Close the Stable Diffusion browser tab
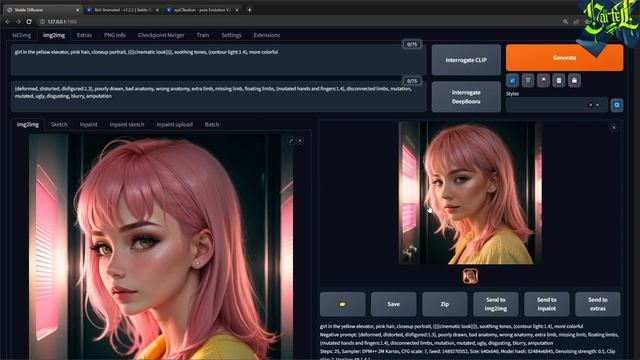The height and width of the screenshot is (360, 640). click(x=78, y=10)
